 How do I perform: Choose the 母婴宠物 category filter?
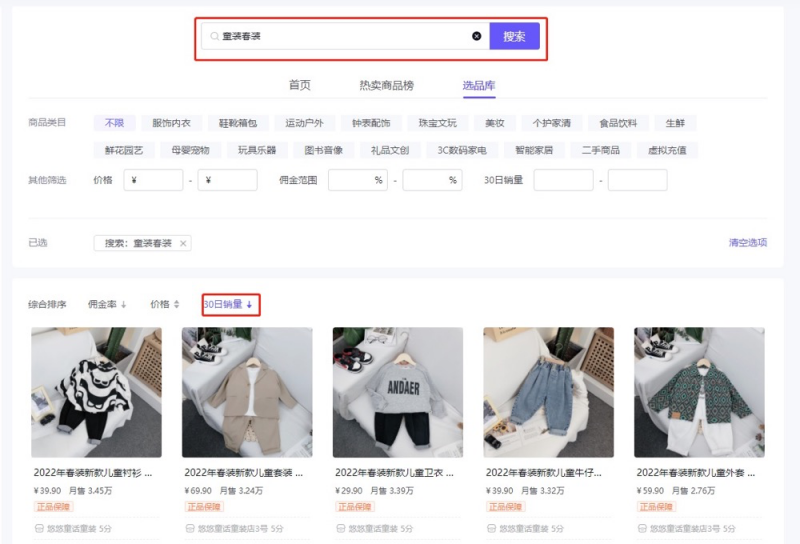tap(190, 150)
